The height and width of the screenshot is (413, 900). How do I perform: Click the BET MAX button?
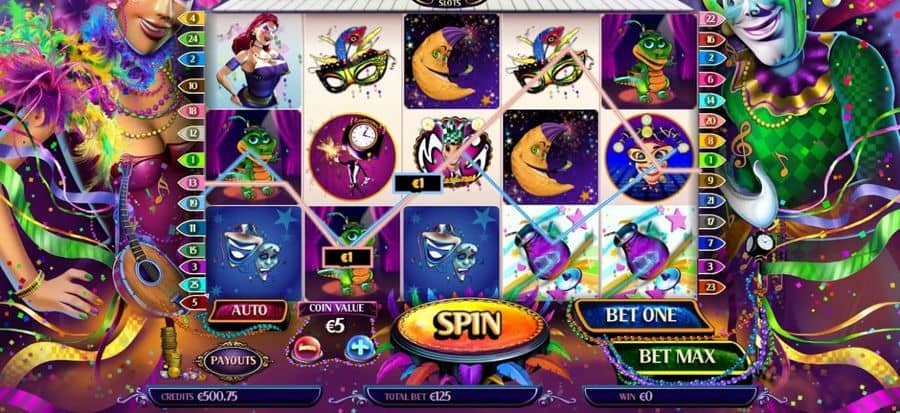point(677,357)
